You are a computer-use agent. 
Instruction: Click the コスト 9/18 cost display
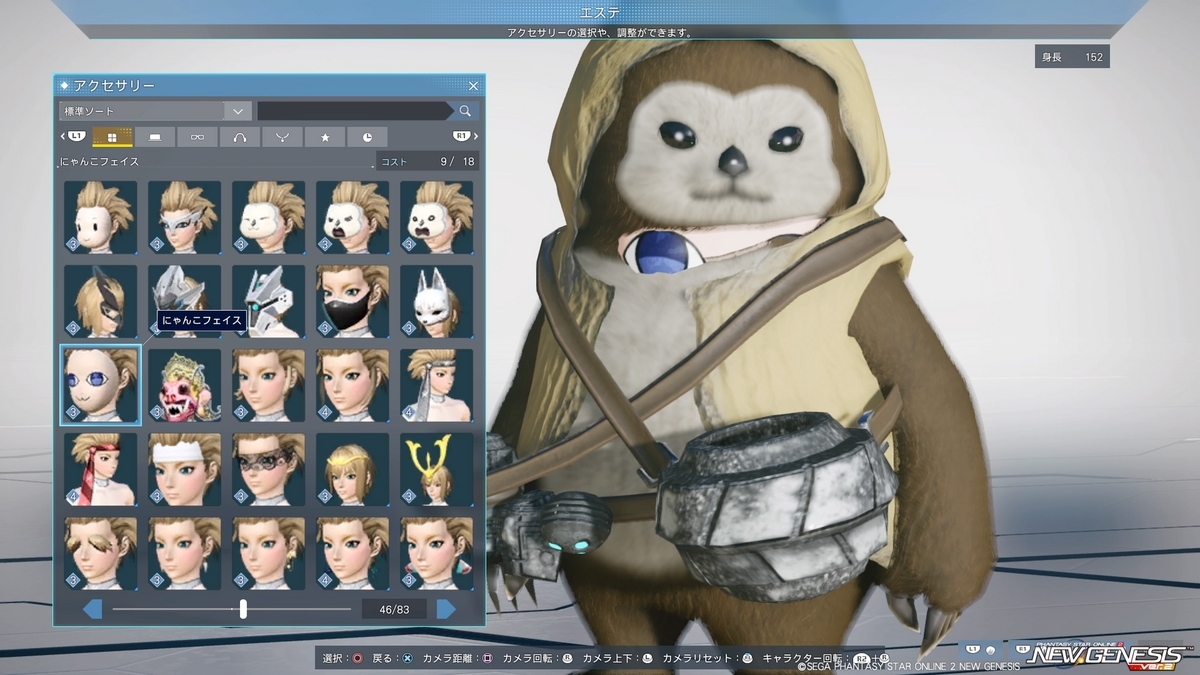[427, 161]
